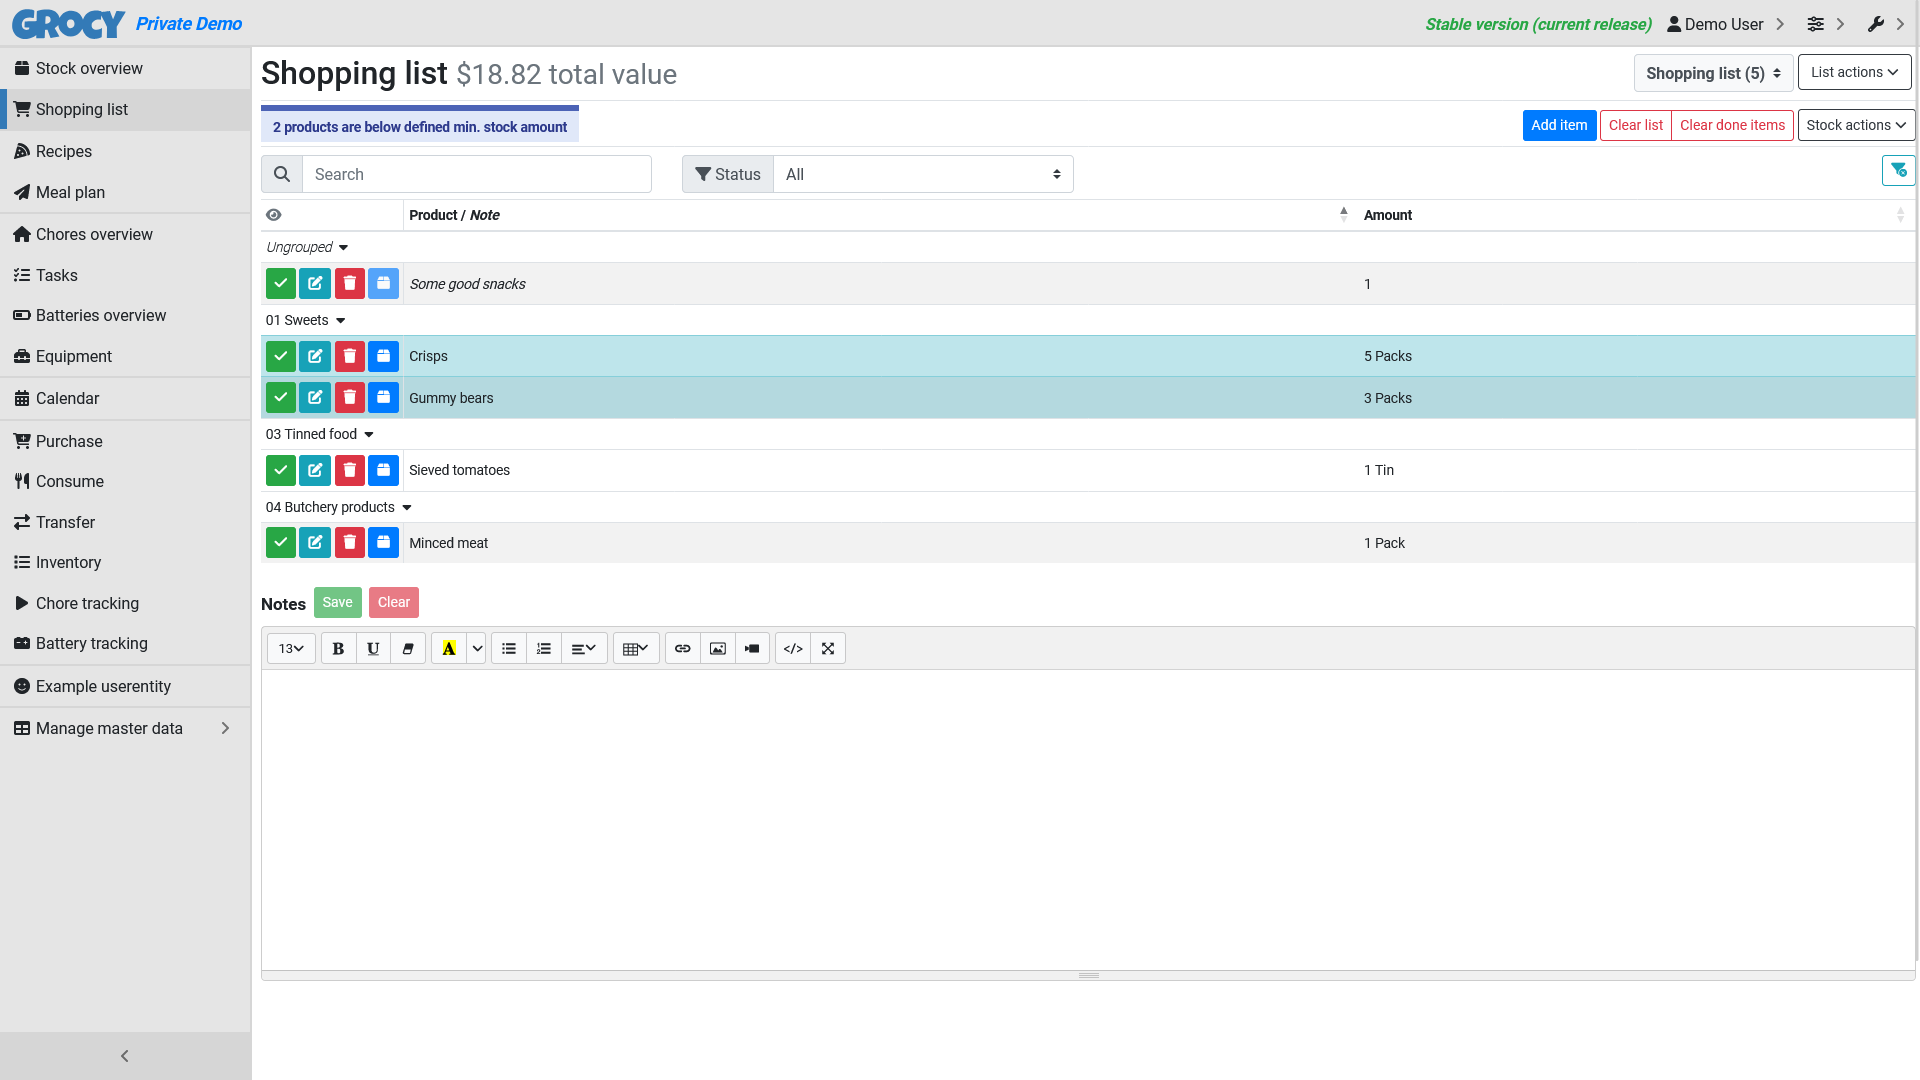Collapse the sidebar with arrow
This screenshot has width=1920, height=1080.
(x=125, y=1056)
